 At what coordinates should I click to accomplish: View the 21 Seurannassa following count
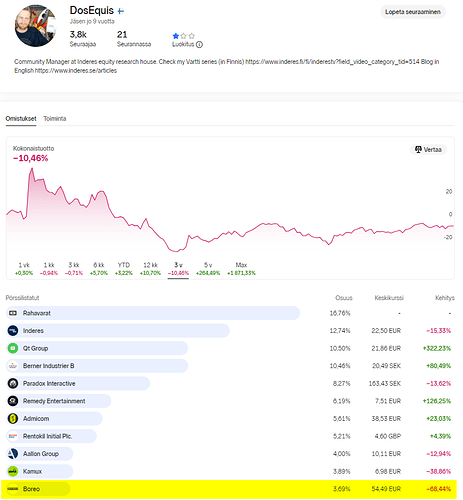pyautogui.click(x=134, y=39)
